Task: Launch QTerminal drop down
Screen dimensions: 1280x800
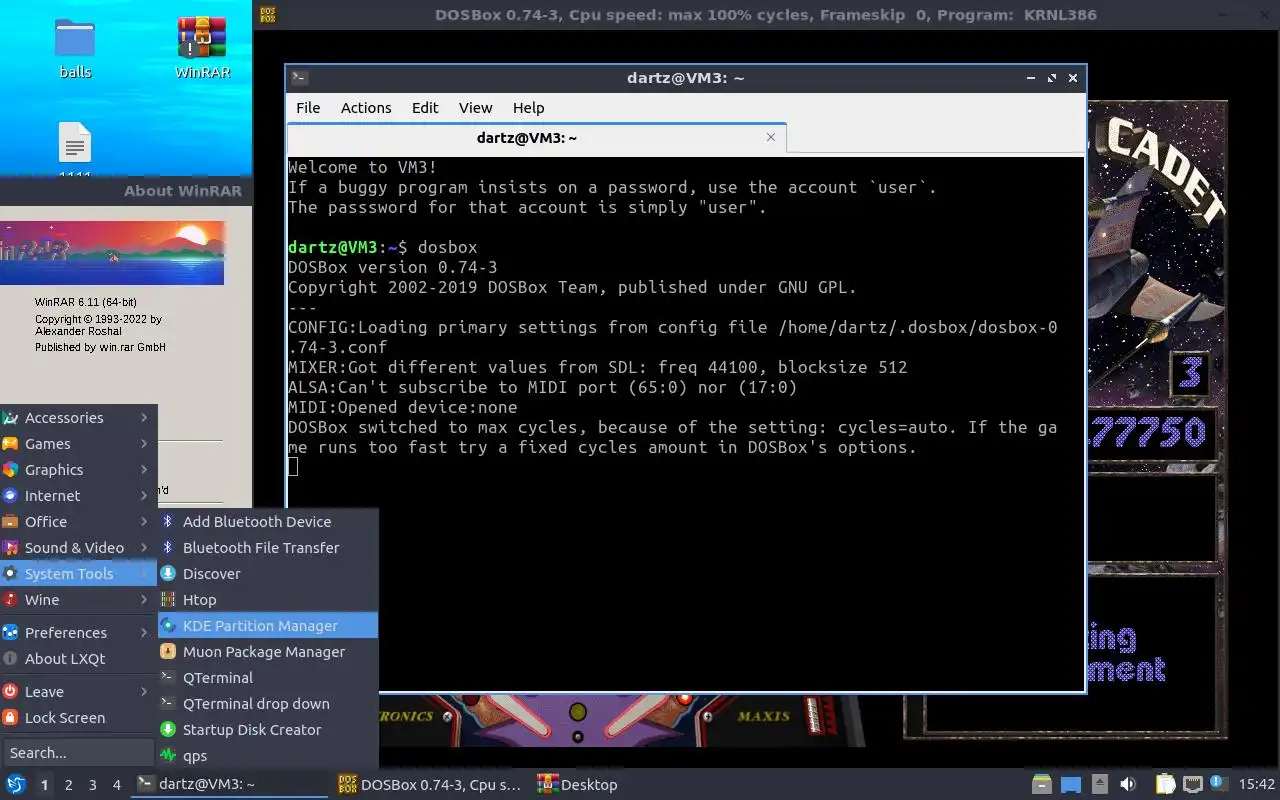Action: pos(268,704)
